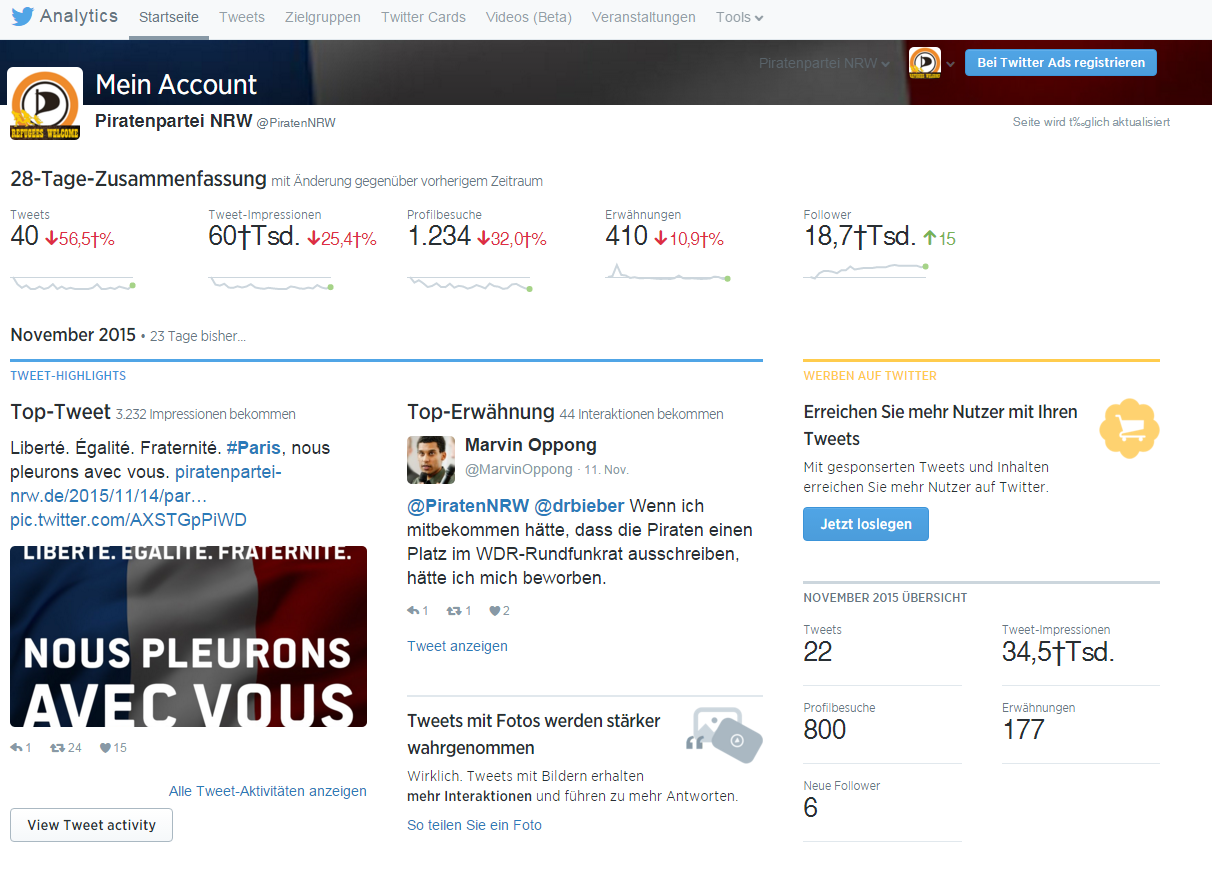
Task: Click the Tweets trend sparkline chart
Action: click(72, 283)
